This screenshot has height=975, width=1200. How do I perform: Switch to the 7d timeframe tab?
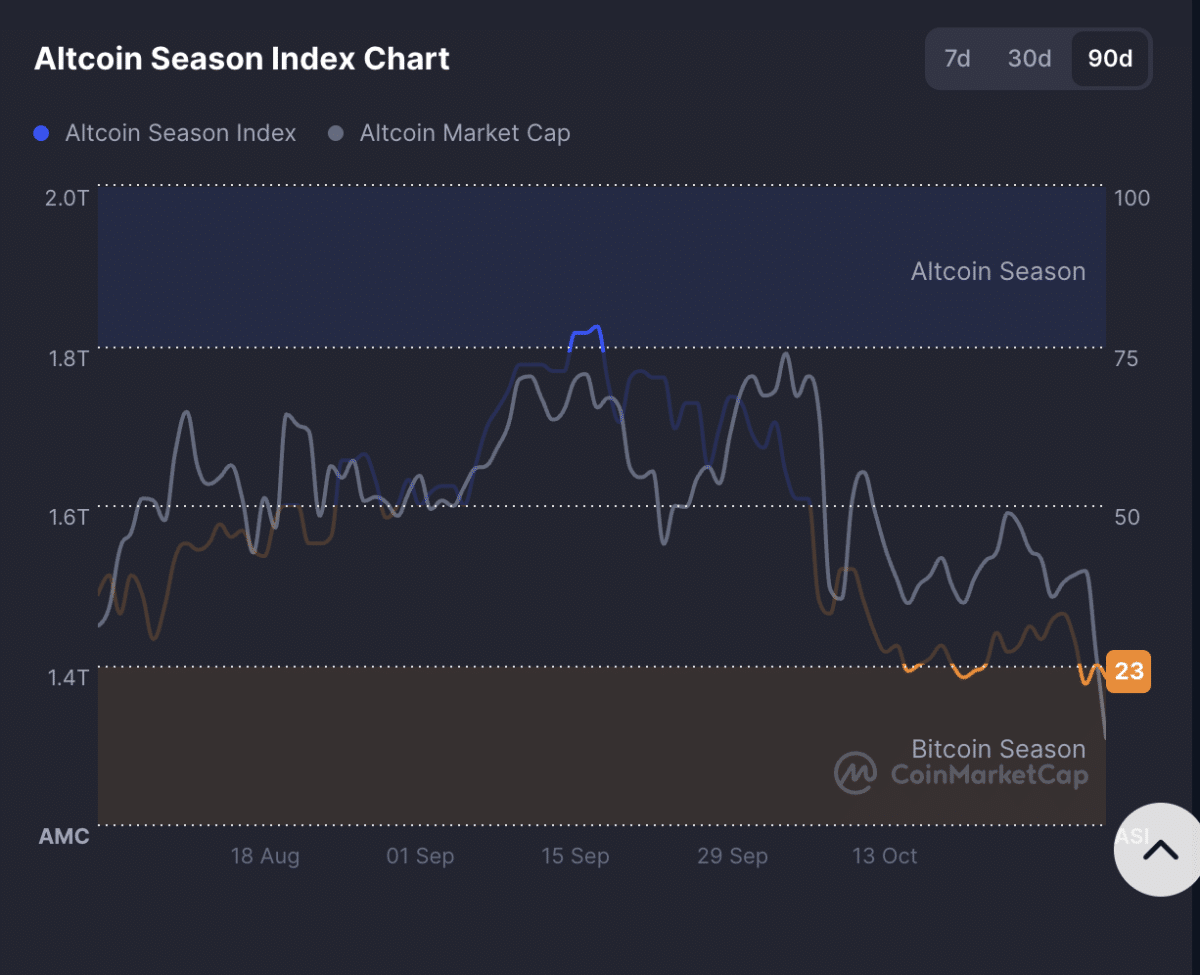click(x=956, y=59)
